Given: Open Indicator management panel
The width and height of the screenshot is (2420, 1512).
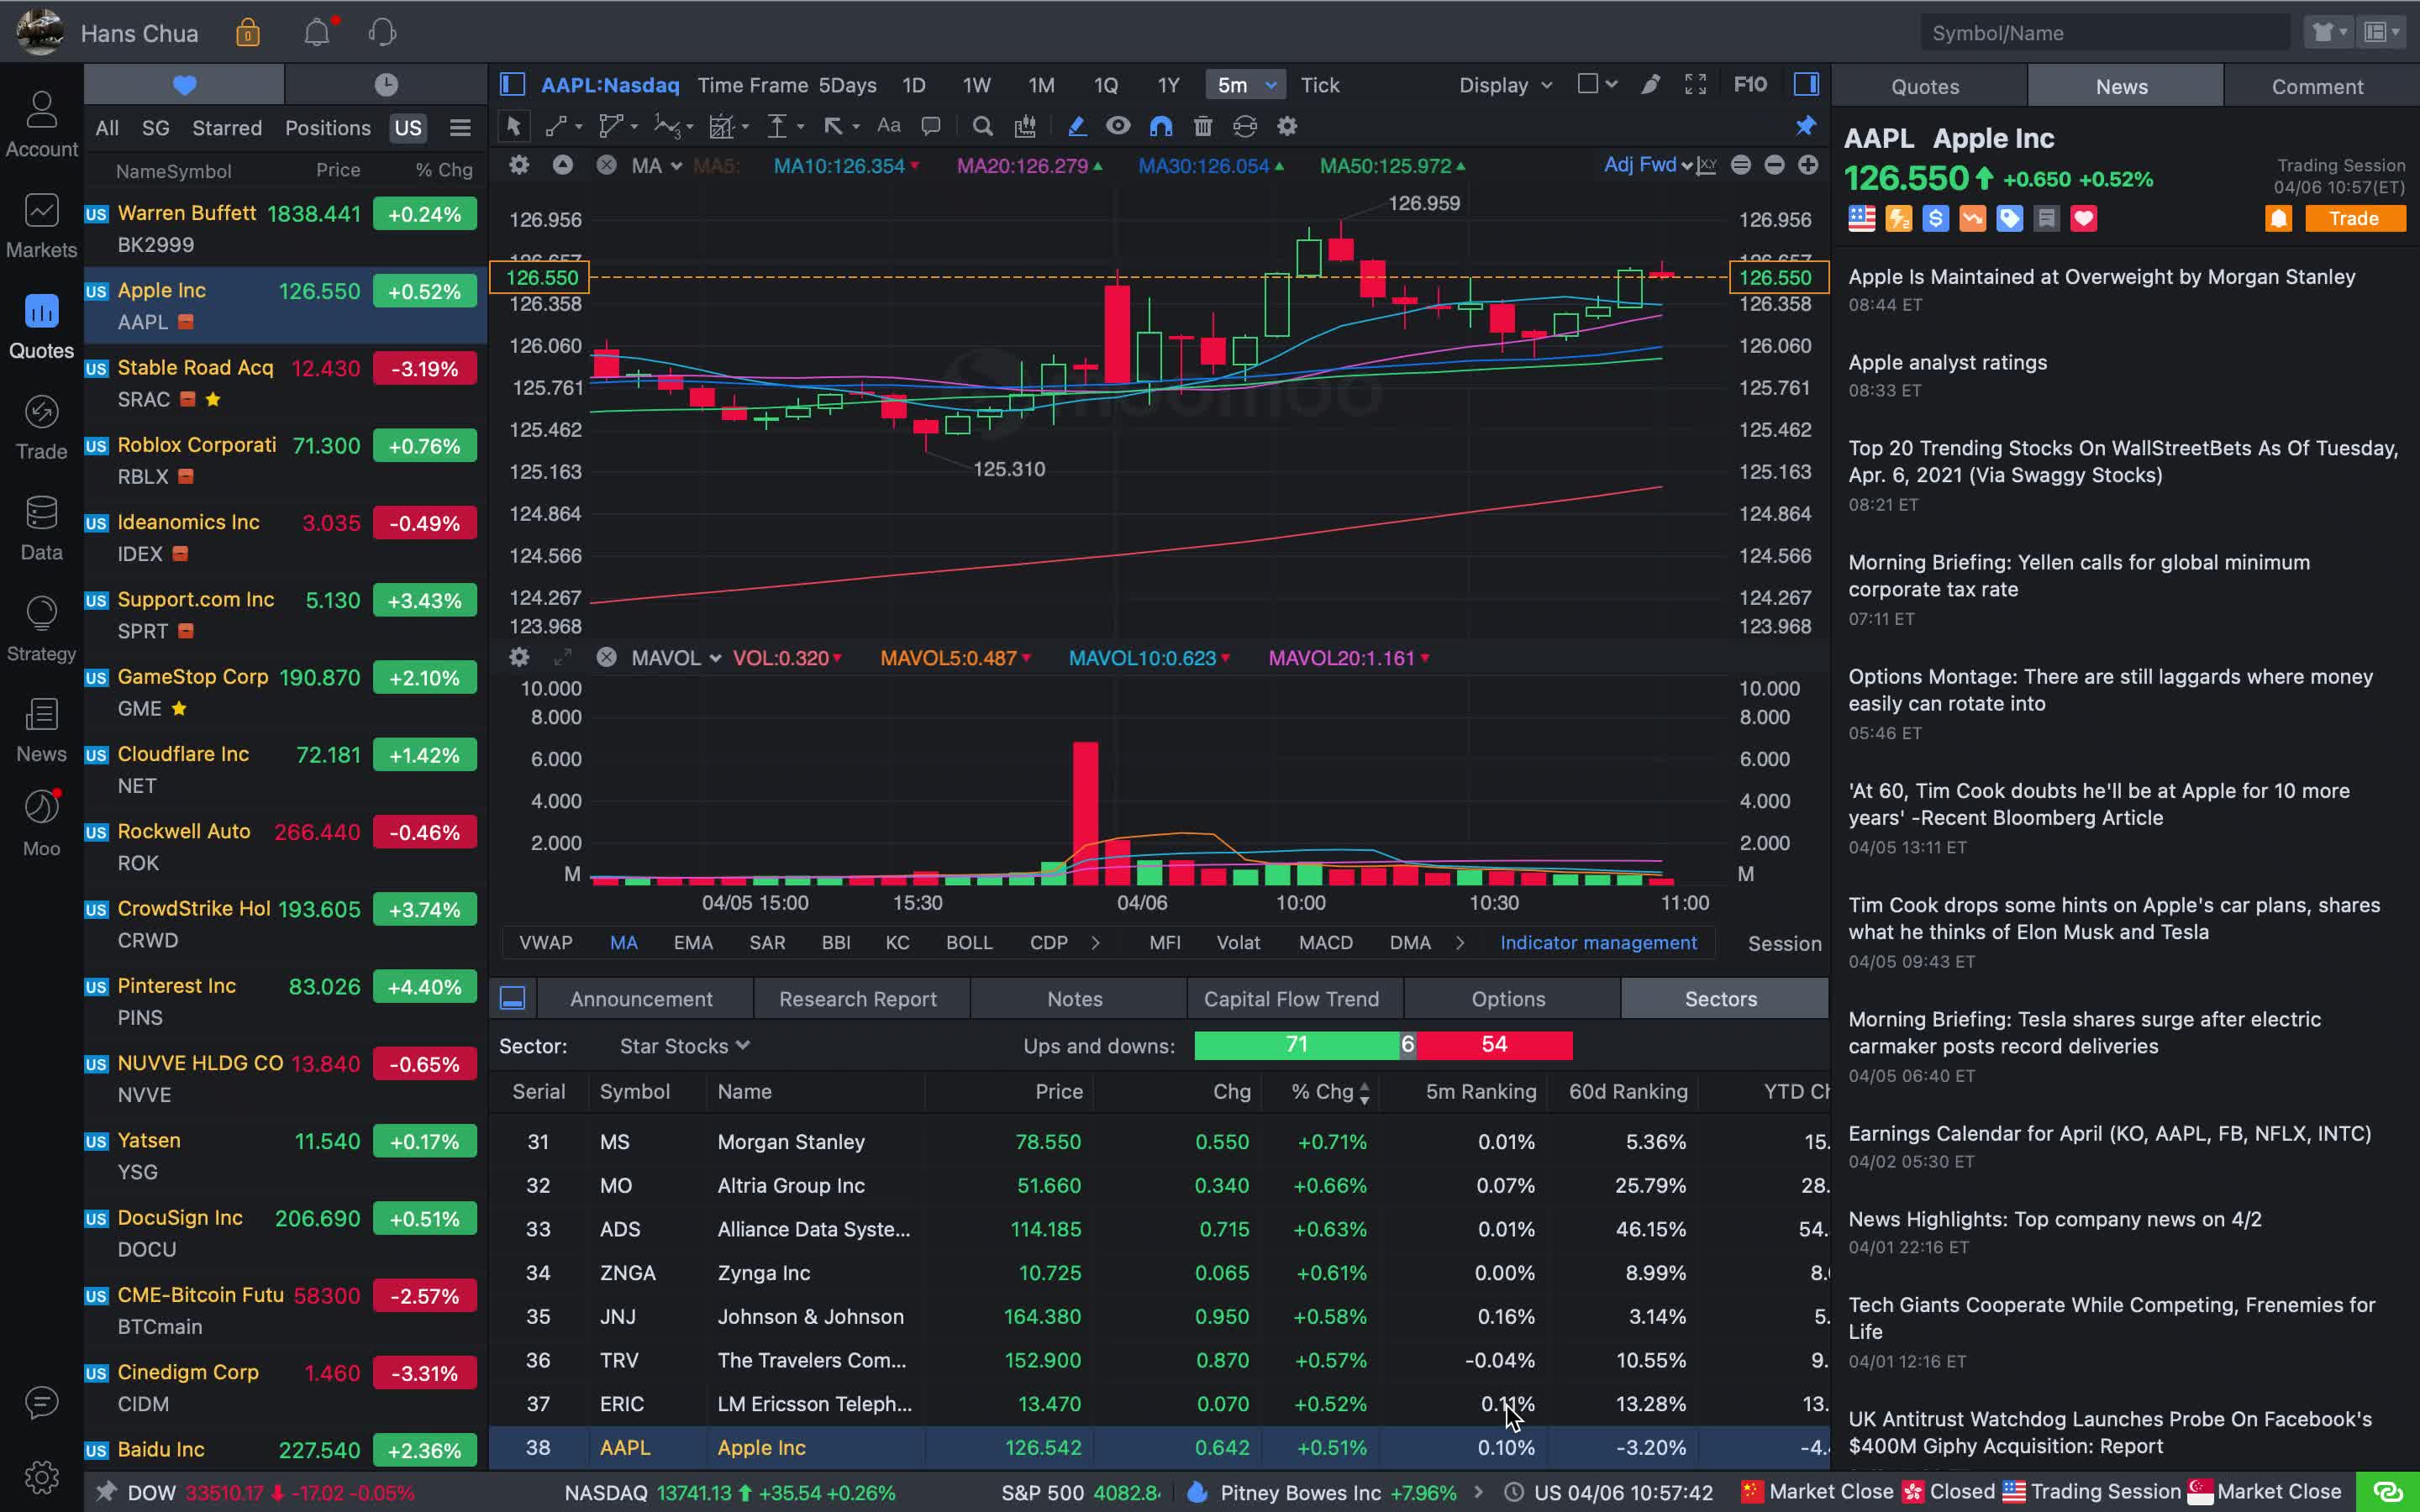Looking at the screenshot, I should 1594,942.
